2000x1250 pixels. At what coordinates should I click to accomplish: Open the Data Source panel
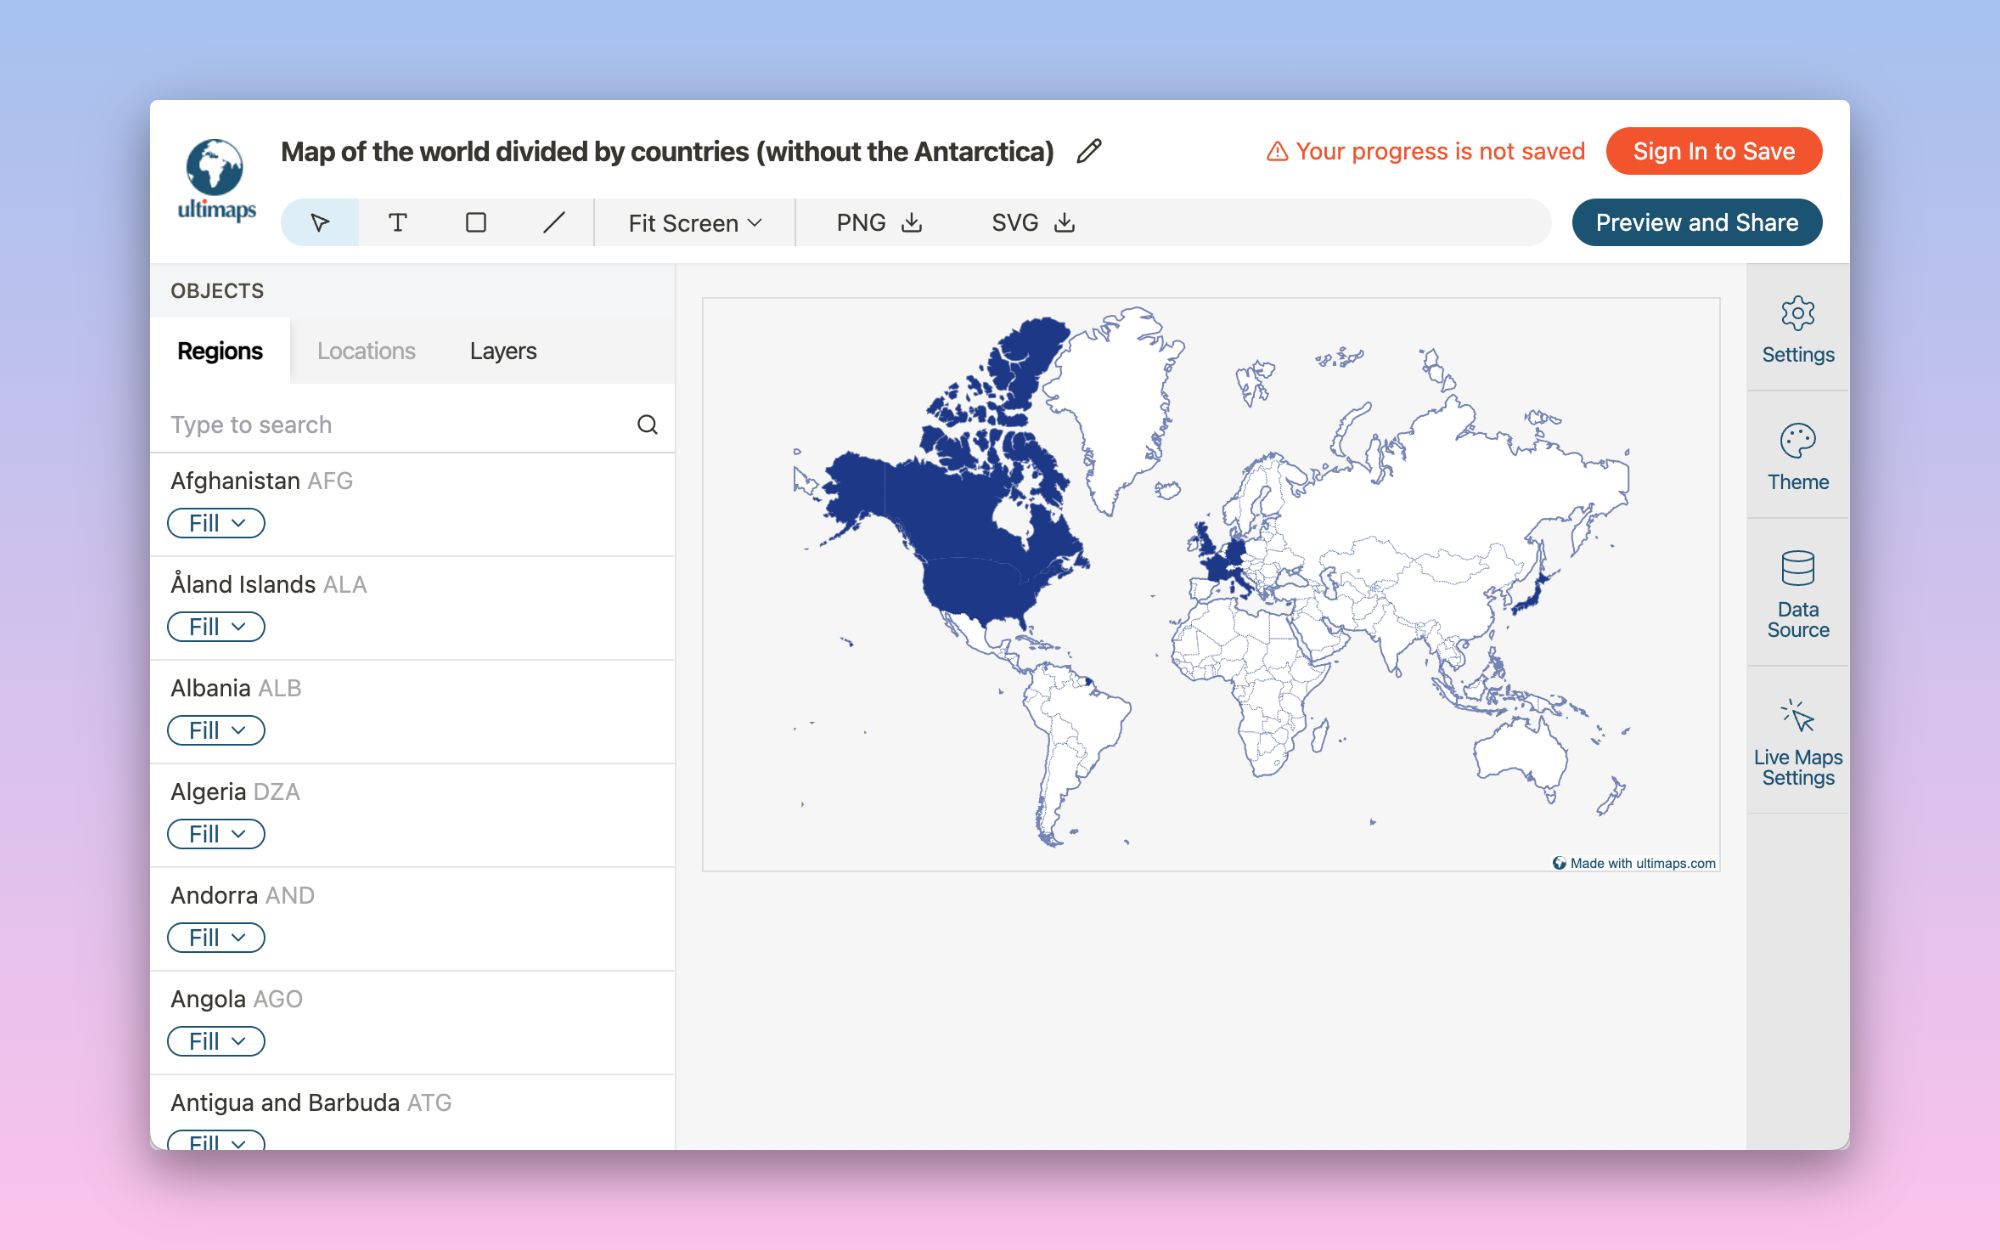coord(1796,593)
